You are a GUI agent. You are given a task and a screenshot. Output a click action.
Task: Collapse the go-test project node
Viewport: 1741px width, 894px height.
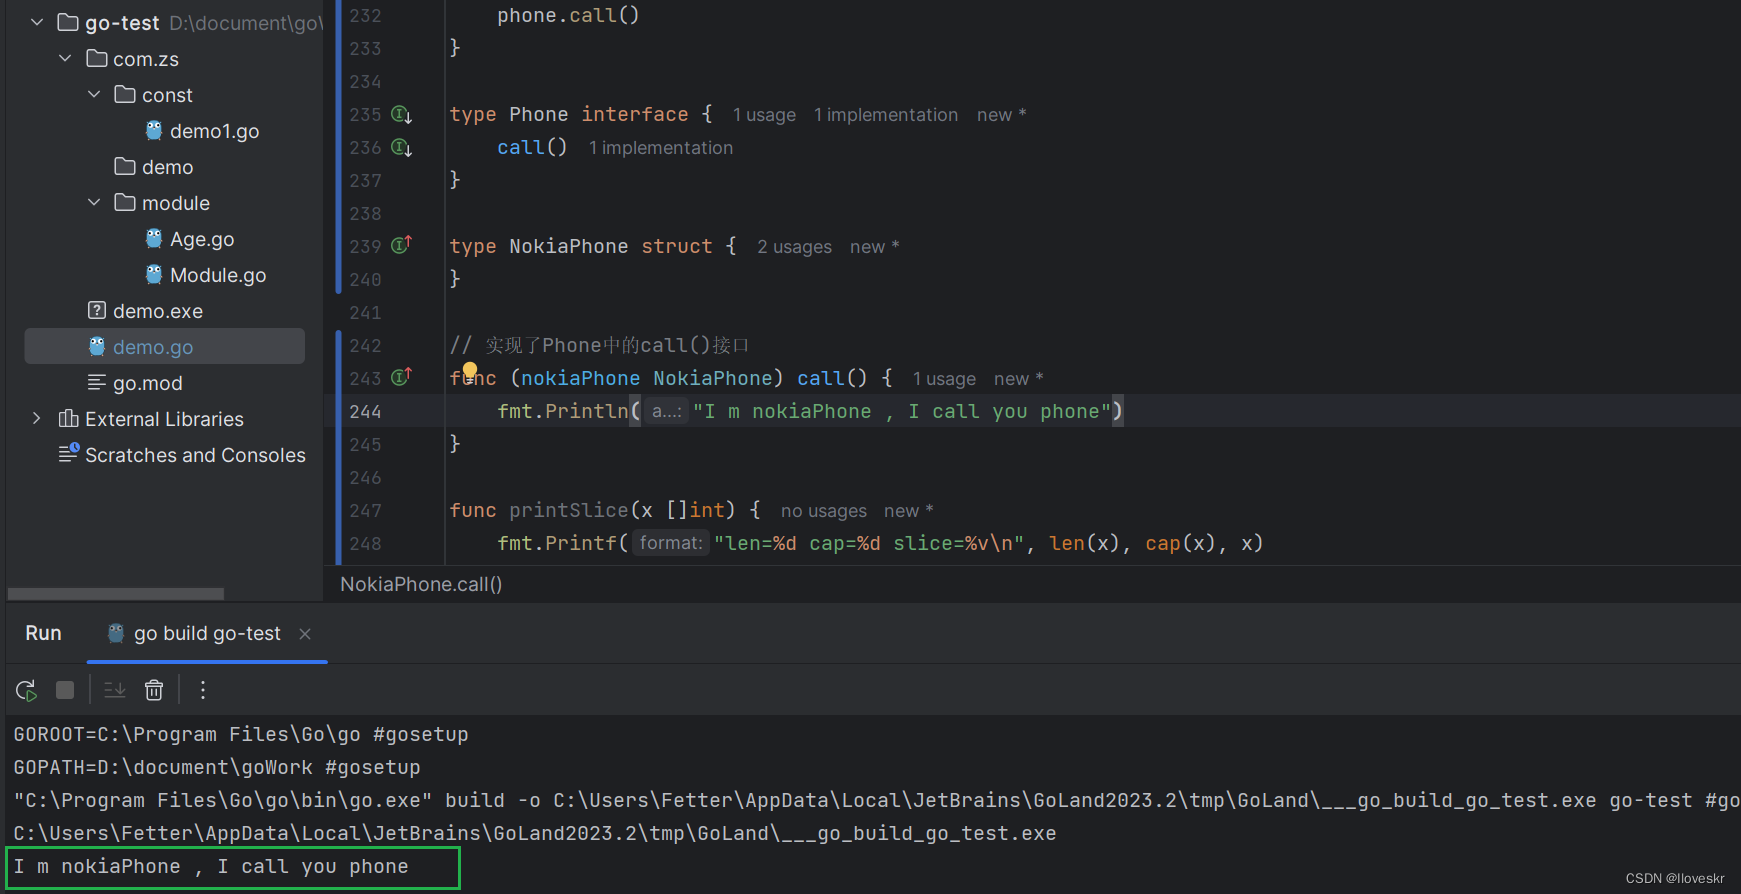point(37,22)
